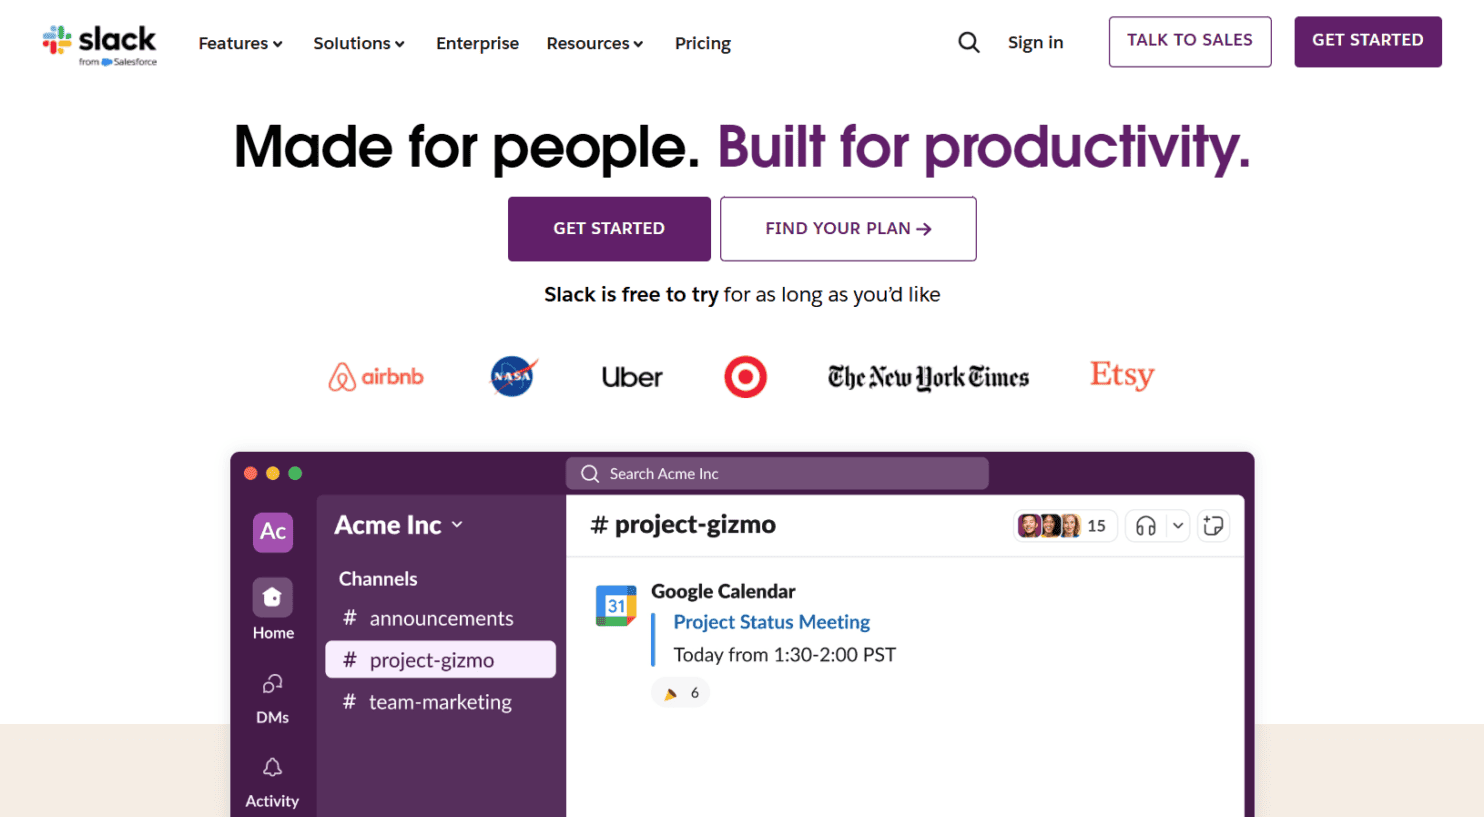
Task: Click the member avatars showing 15
Action: [1064, 526]
